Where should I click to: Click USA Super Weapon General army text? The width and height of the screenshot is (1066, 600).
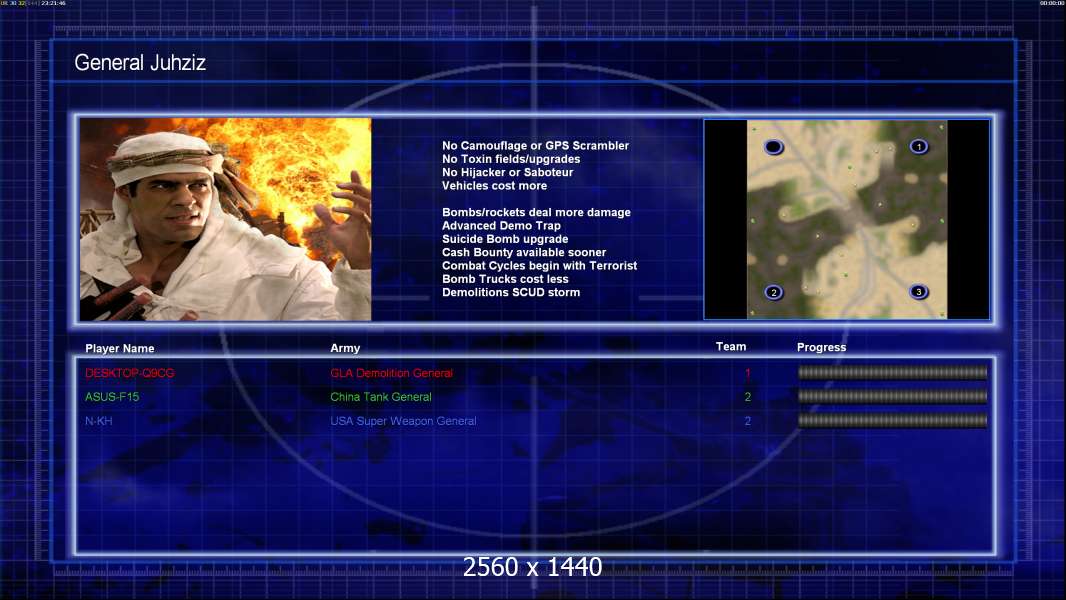403,421
